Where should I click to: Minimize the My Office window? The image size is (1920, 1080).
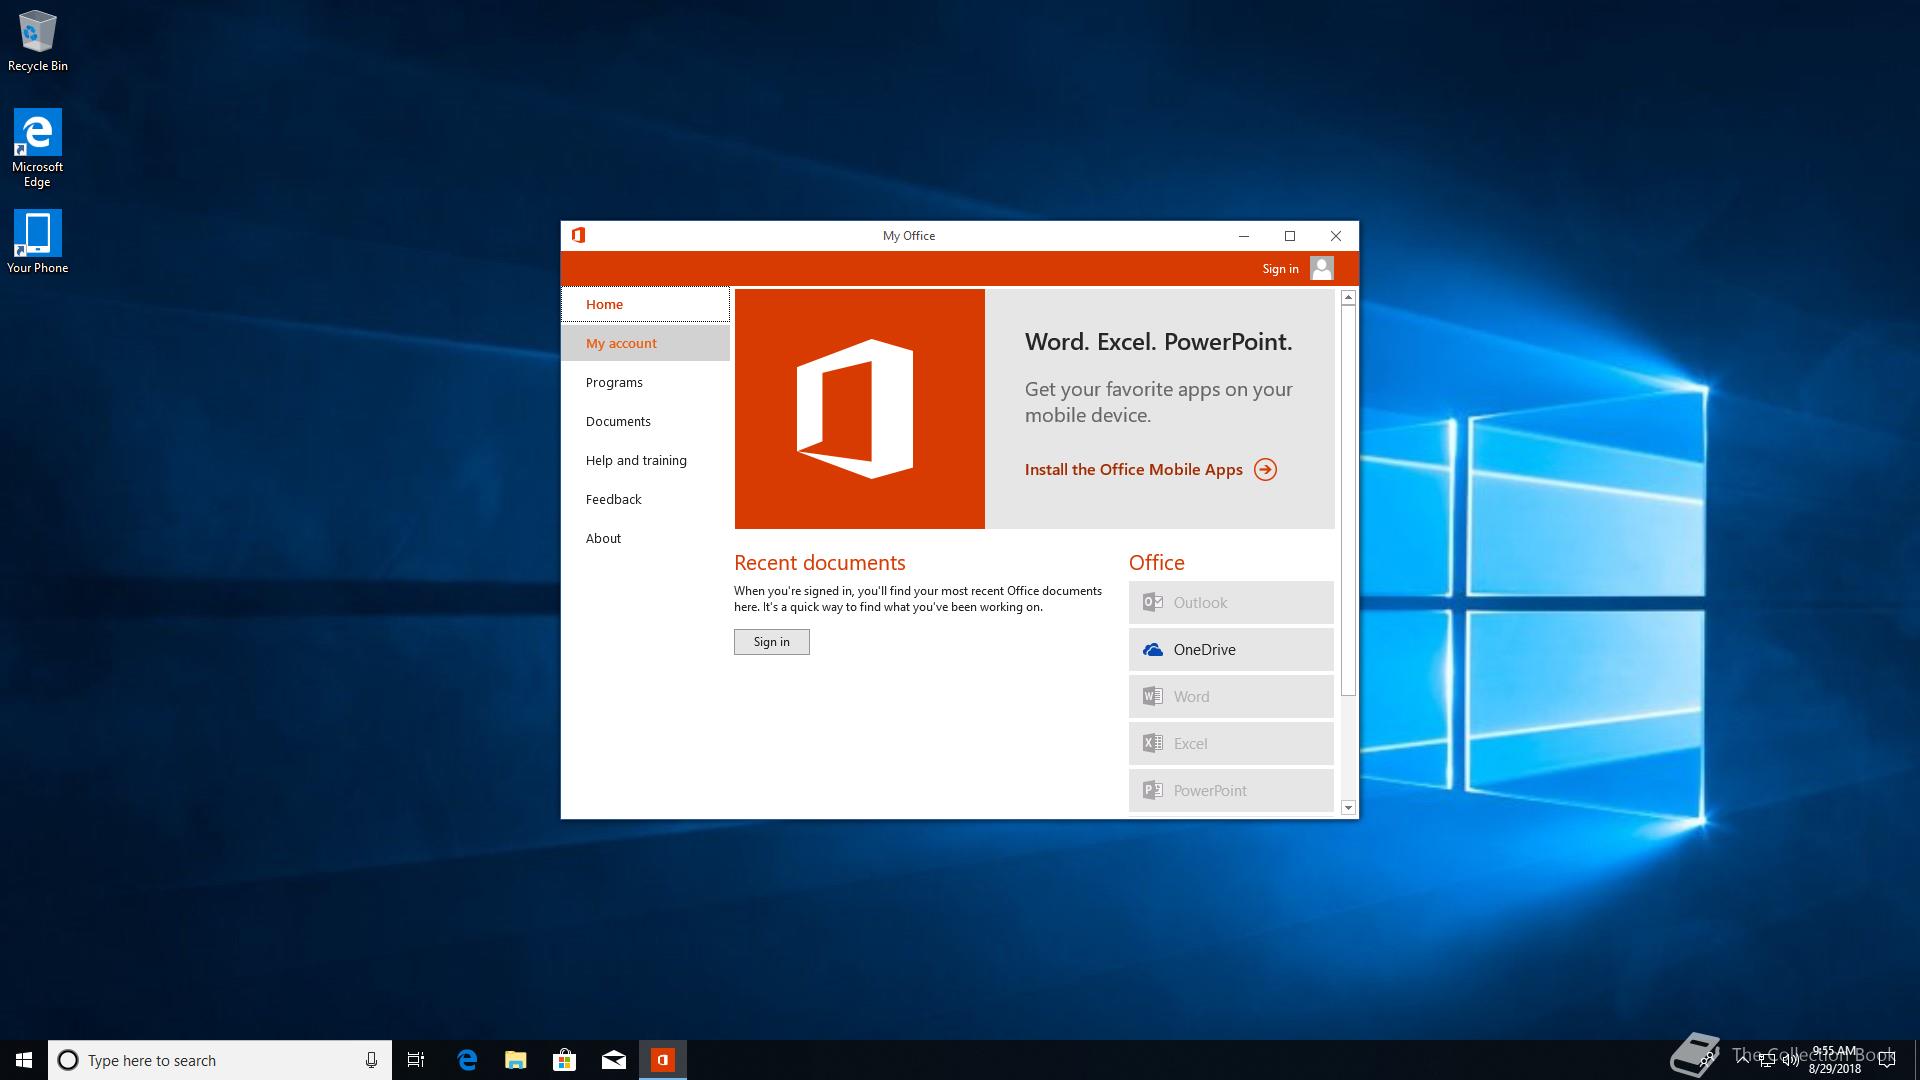tap(1244, 236)
